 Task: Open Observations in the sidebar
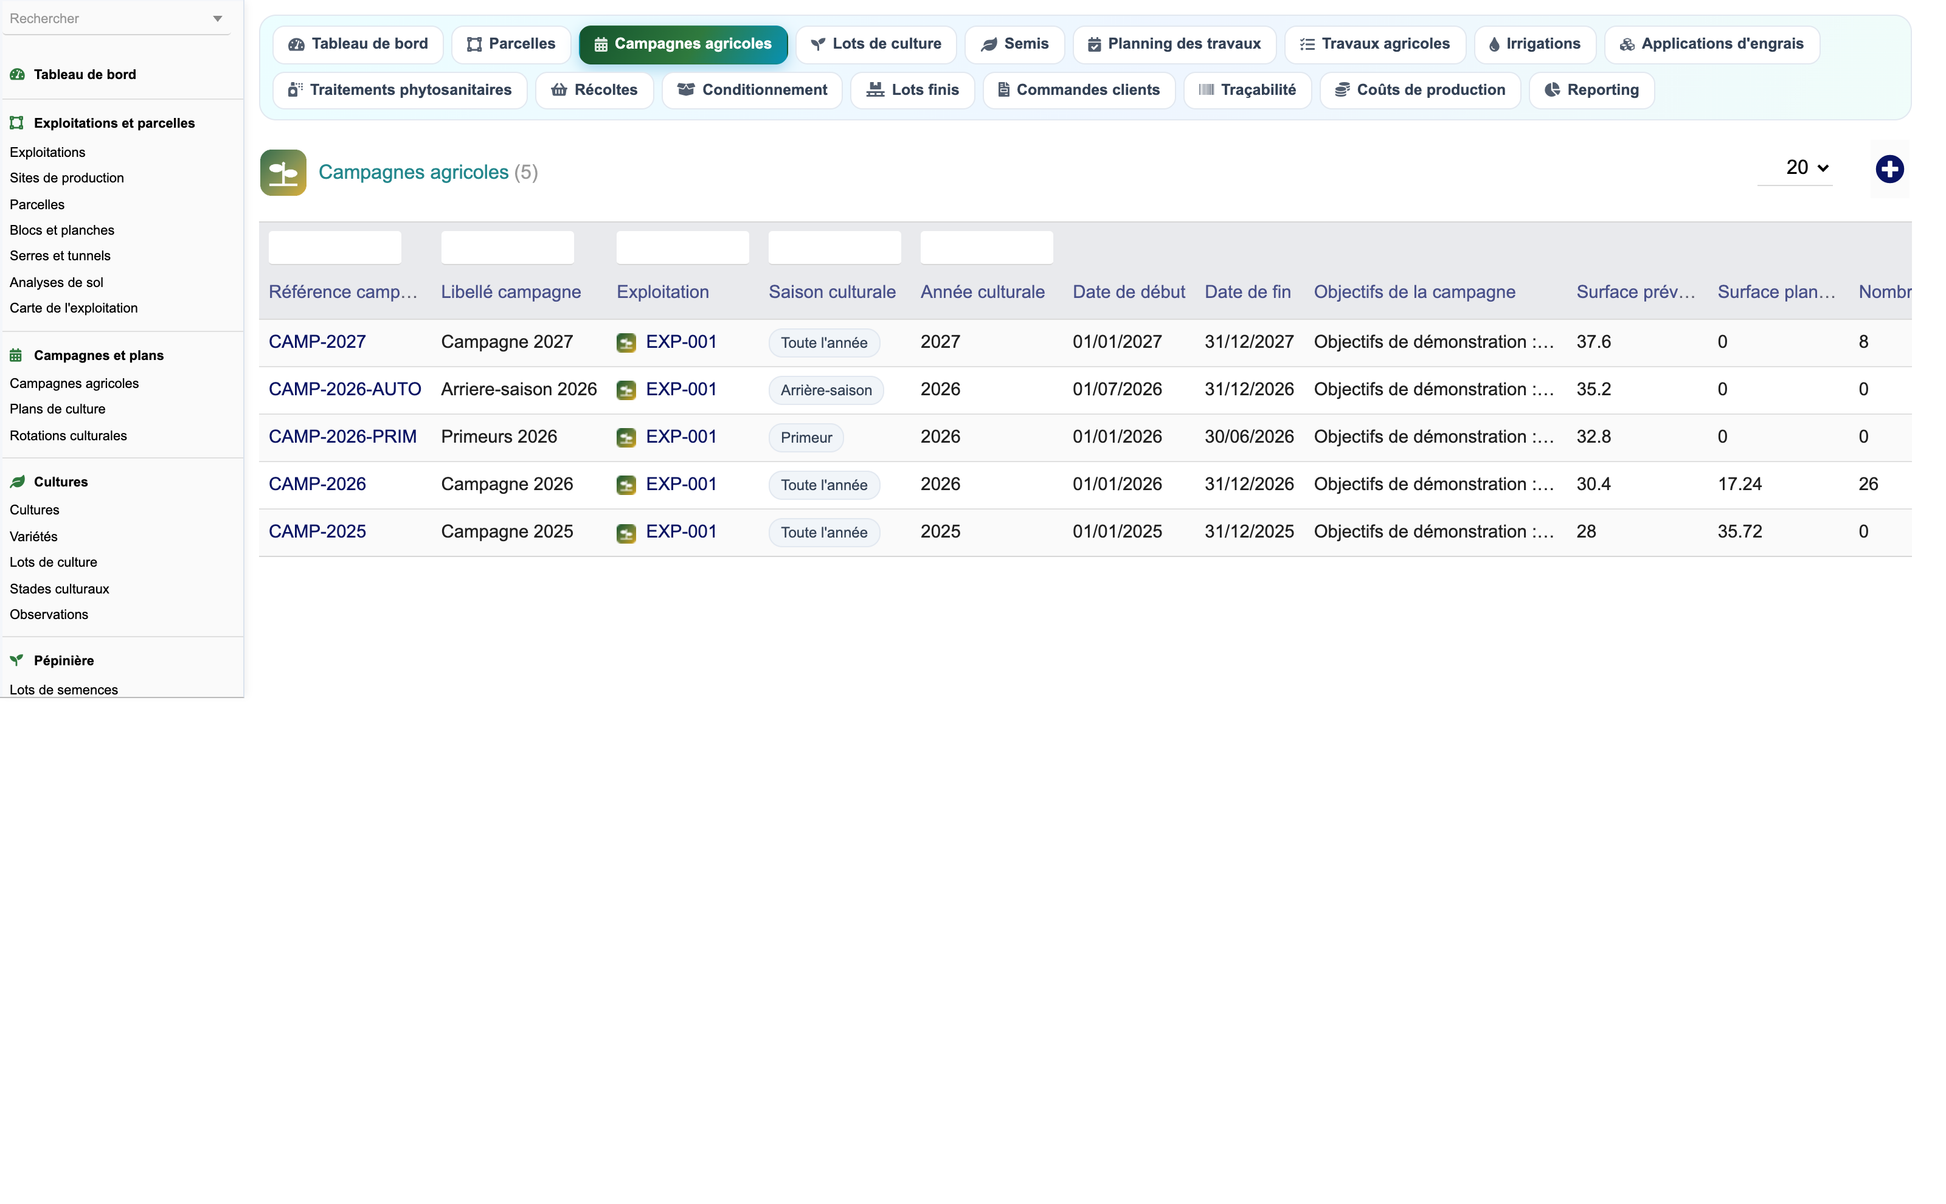pos(49,614)
